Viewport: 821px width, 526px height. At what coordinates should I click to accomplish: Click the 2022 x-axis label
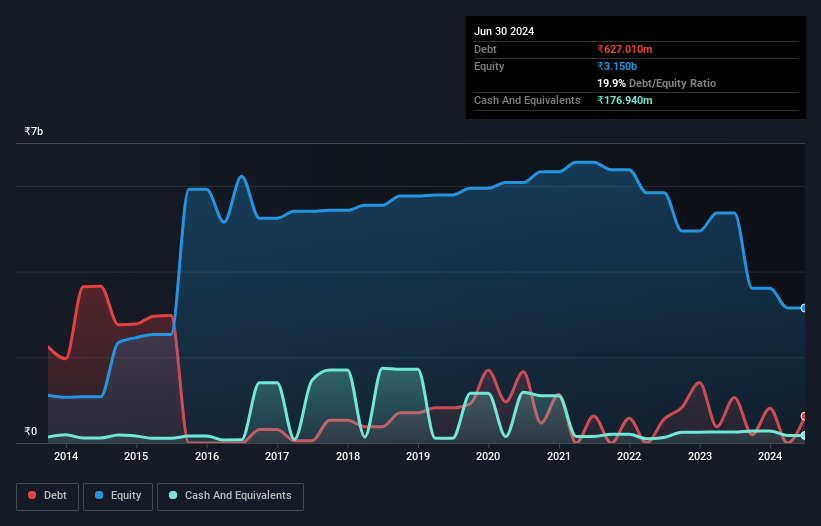tap(629, 456)
